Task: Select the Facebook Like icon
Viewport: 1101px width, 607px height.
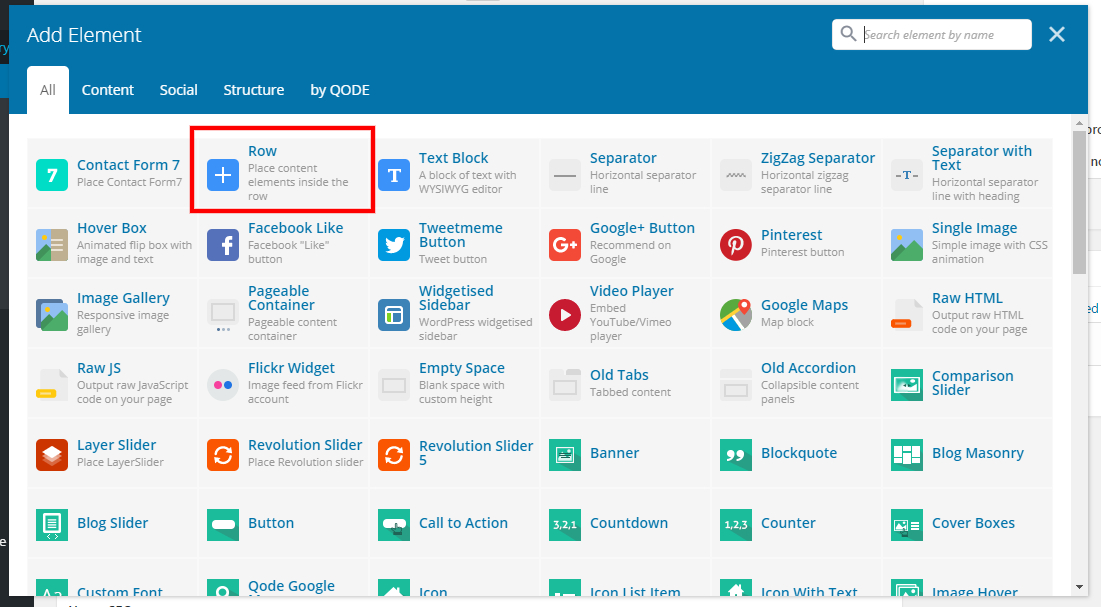Action: tap(223, 244)
